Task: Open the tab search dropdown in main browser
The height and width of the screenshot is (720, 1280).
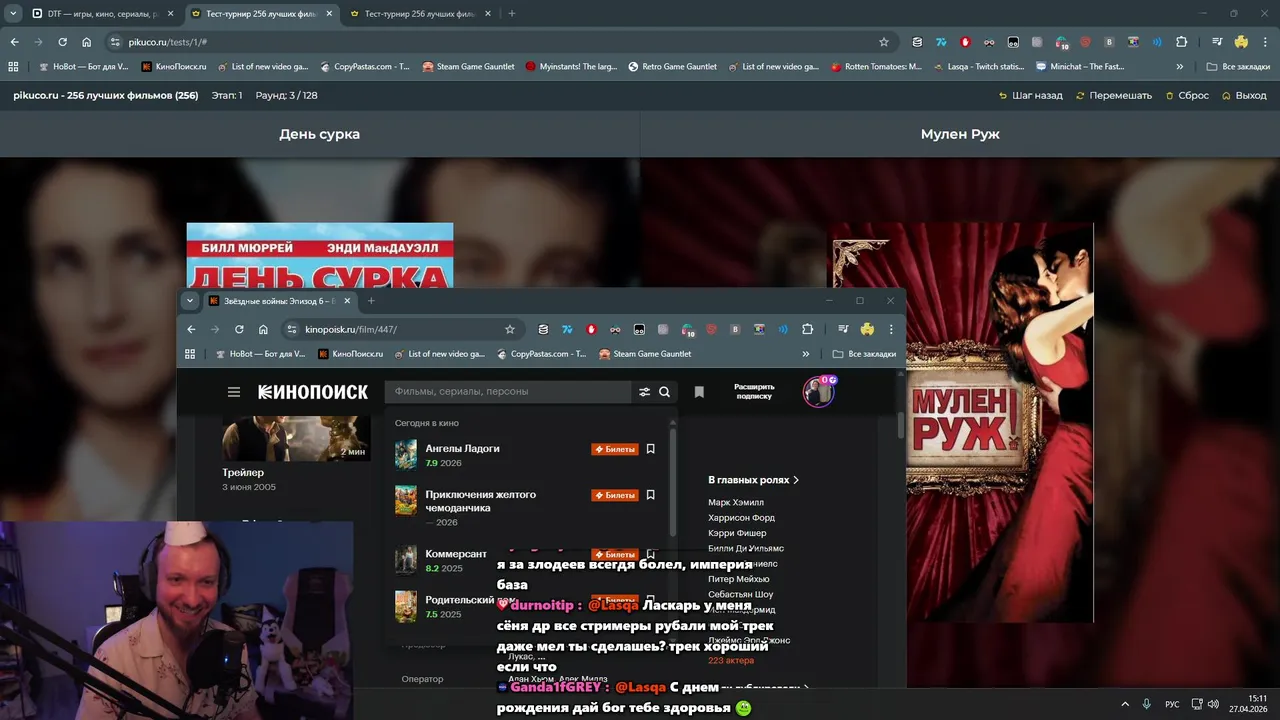Action: coord(13,14)
